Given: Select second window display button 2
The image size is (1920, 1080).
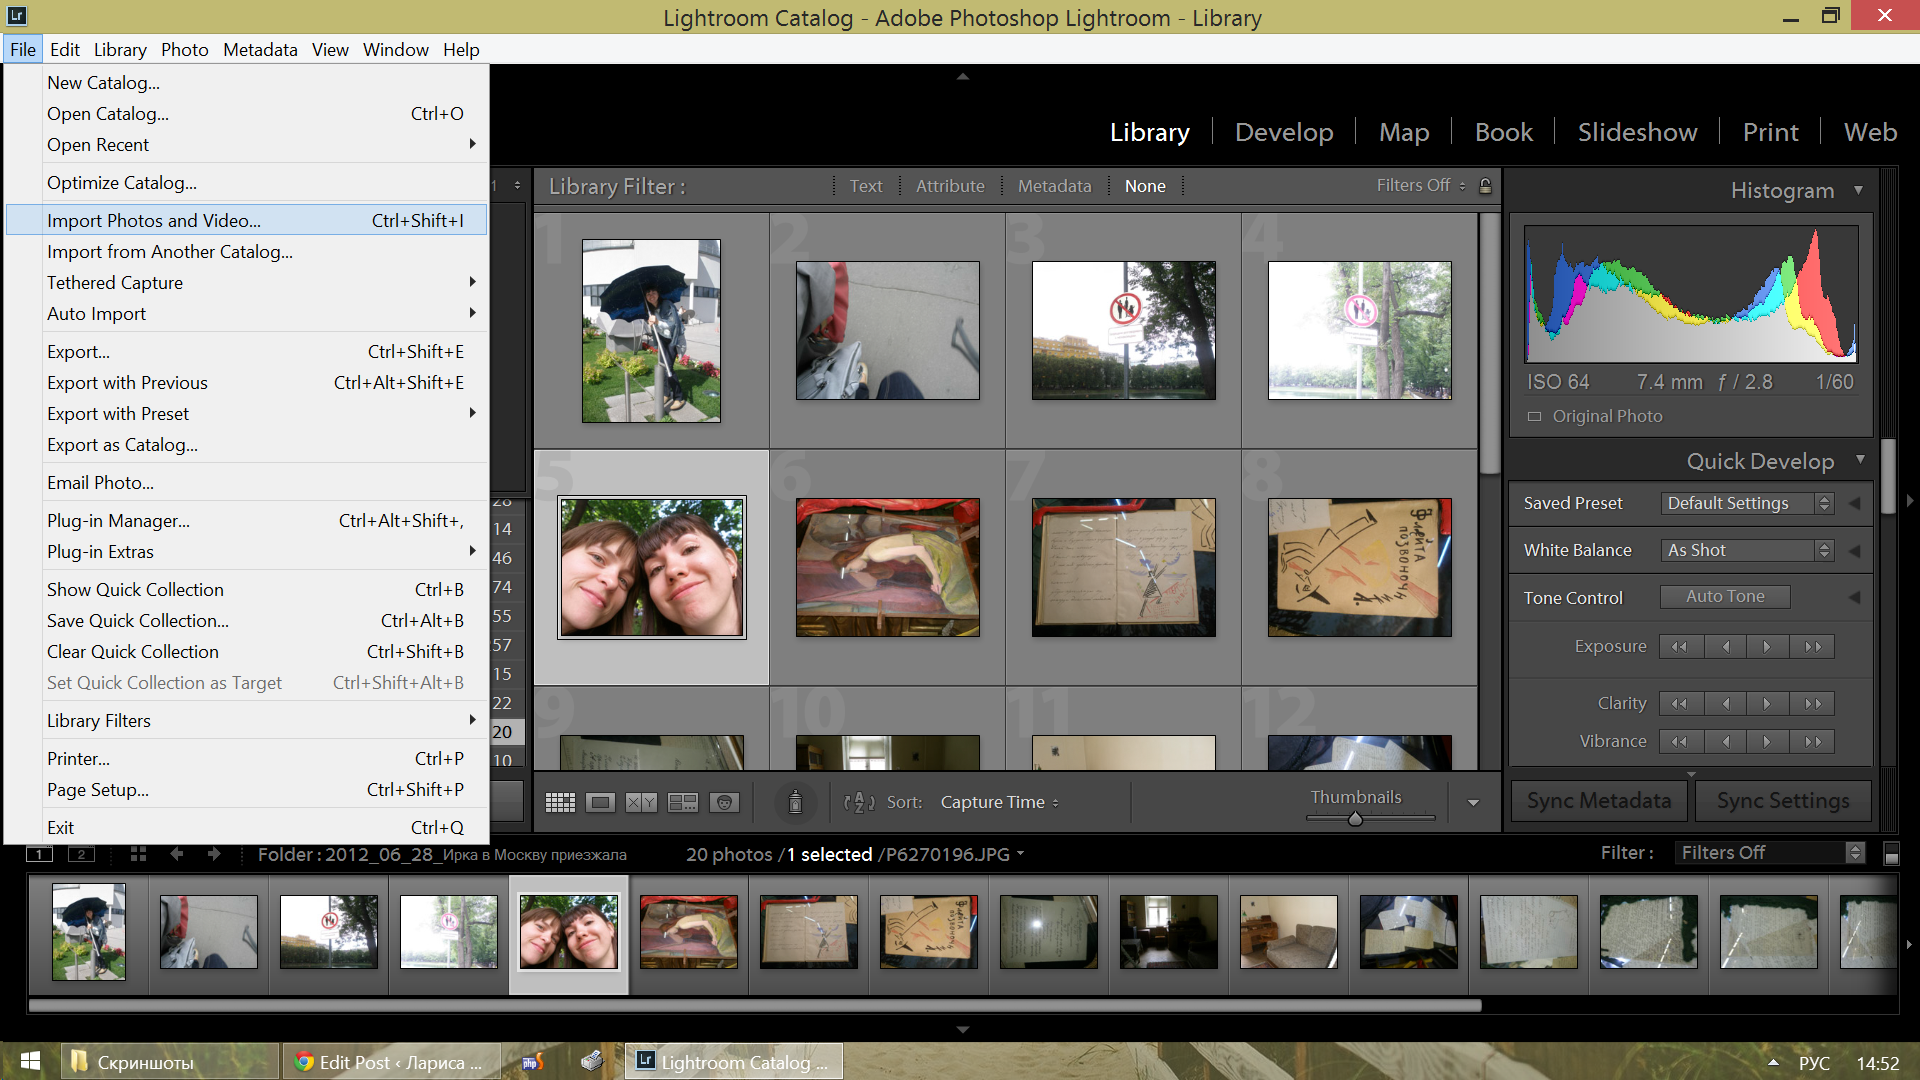Looking at the screenshot, I should click(81, 854).
